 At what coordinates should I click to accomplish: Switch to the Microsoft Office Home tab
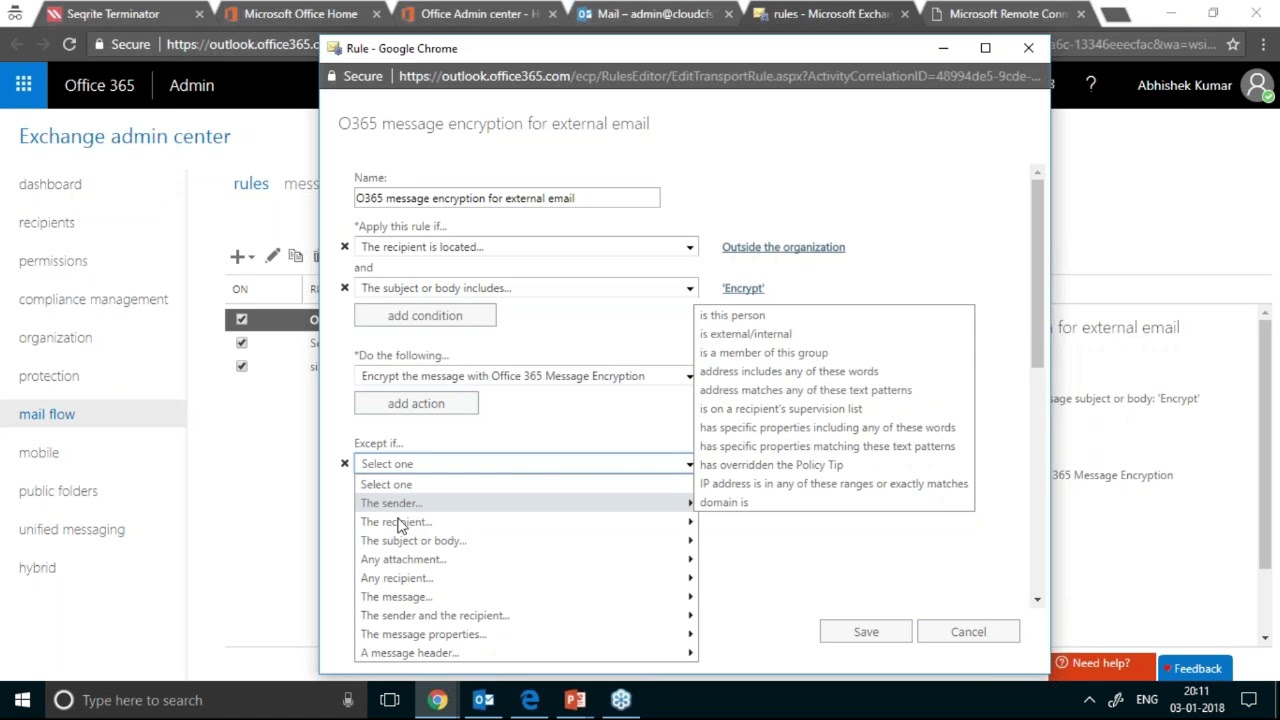tap(300, 14)
